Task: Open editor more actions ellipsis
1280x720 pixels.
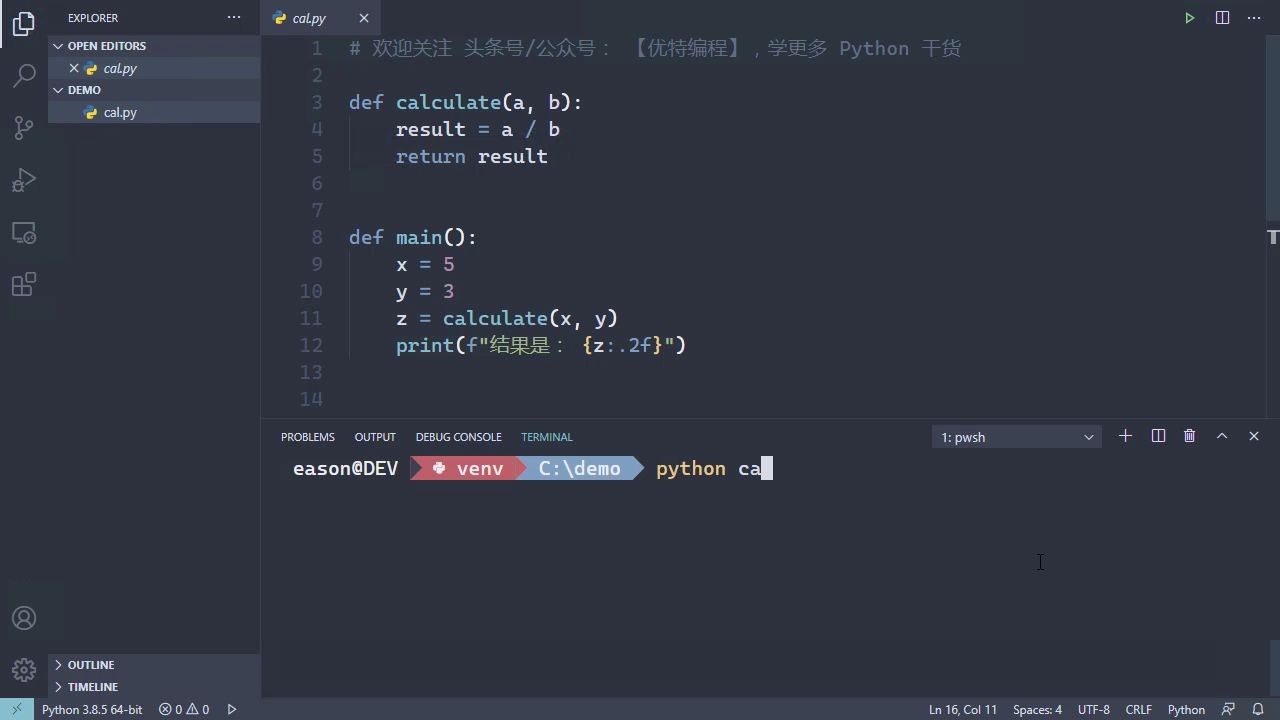Action: coord(1254,18)
